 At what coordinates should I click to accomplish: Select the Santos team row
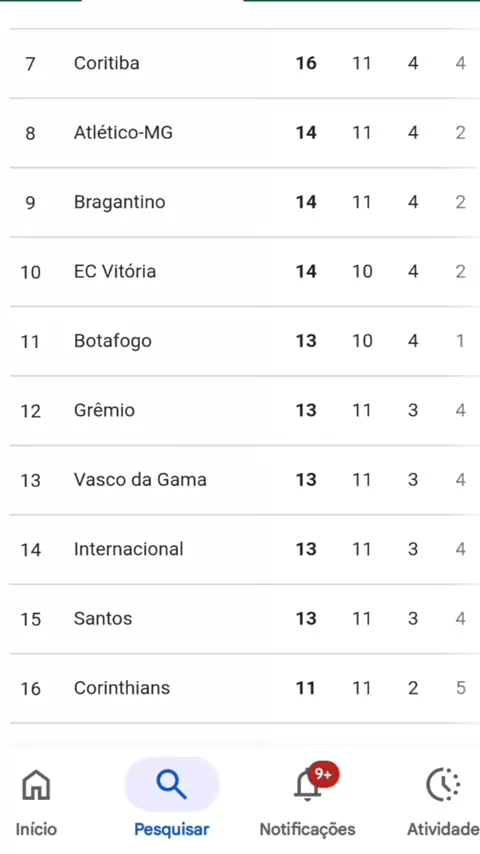click(240, 619)
